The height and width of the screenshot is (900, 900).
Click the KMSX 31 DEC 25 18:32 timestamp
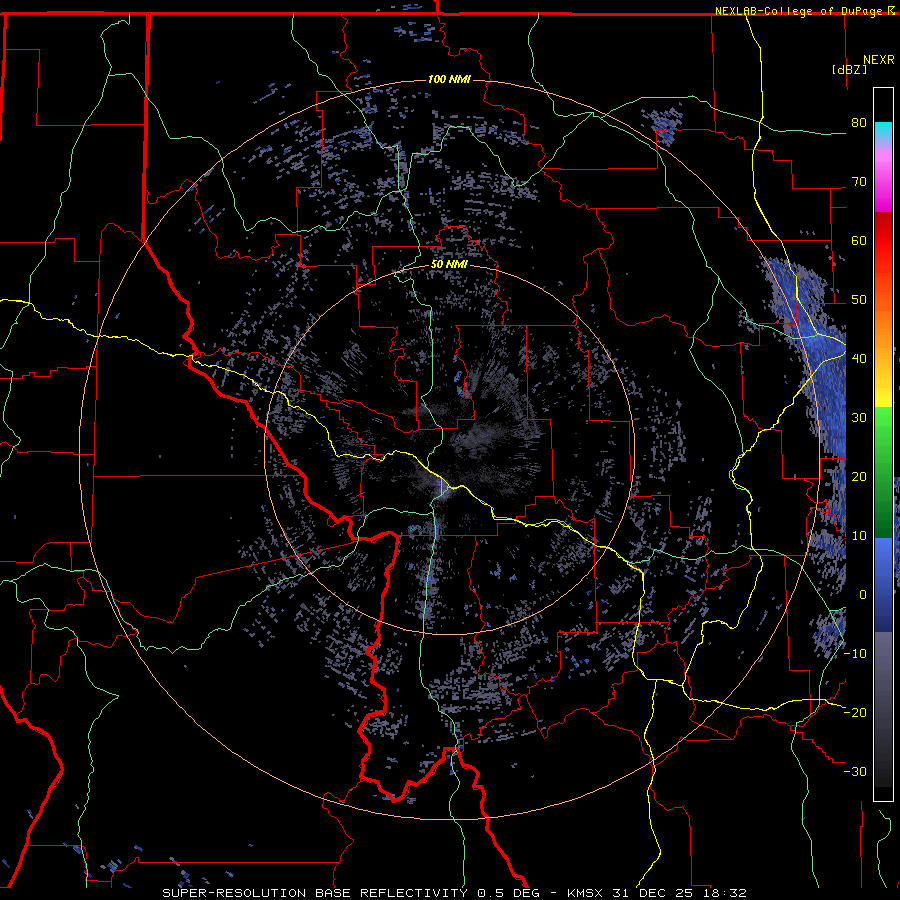[x=657, y=893]
